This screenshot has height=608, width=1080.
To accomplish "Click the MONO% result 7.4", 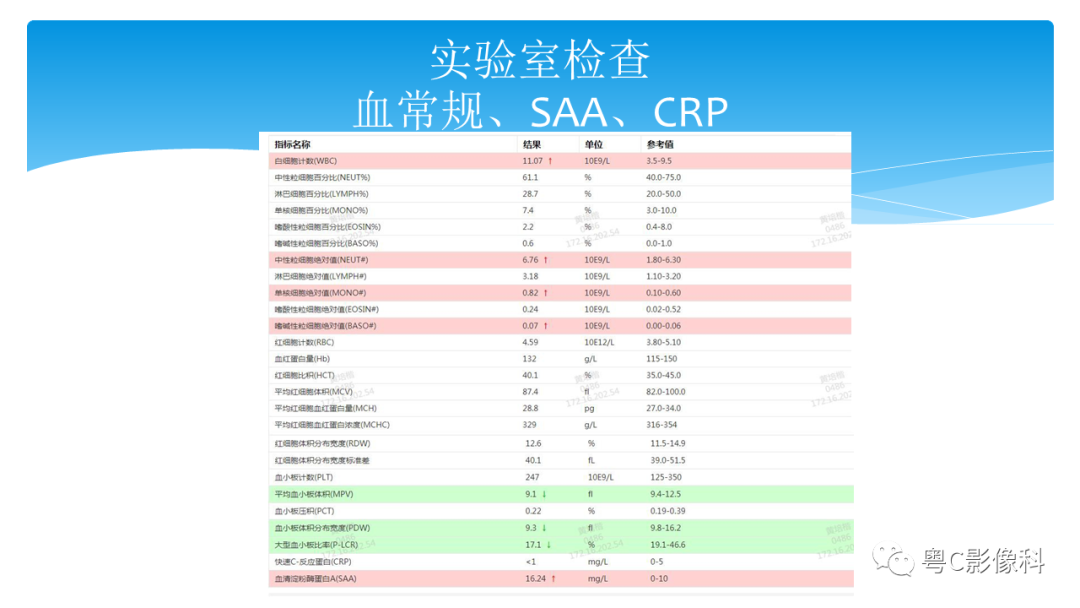I will click(x=528, y=211).
